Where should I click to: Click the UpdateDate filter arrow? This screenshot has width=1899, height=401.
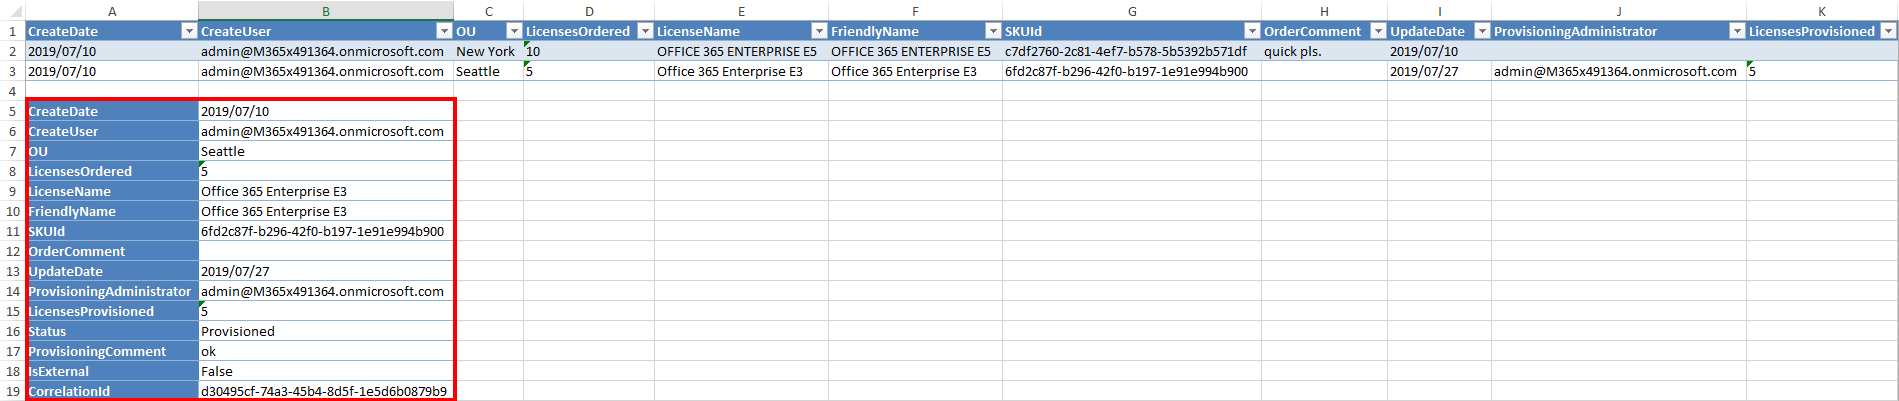(x=1482, y=31)
